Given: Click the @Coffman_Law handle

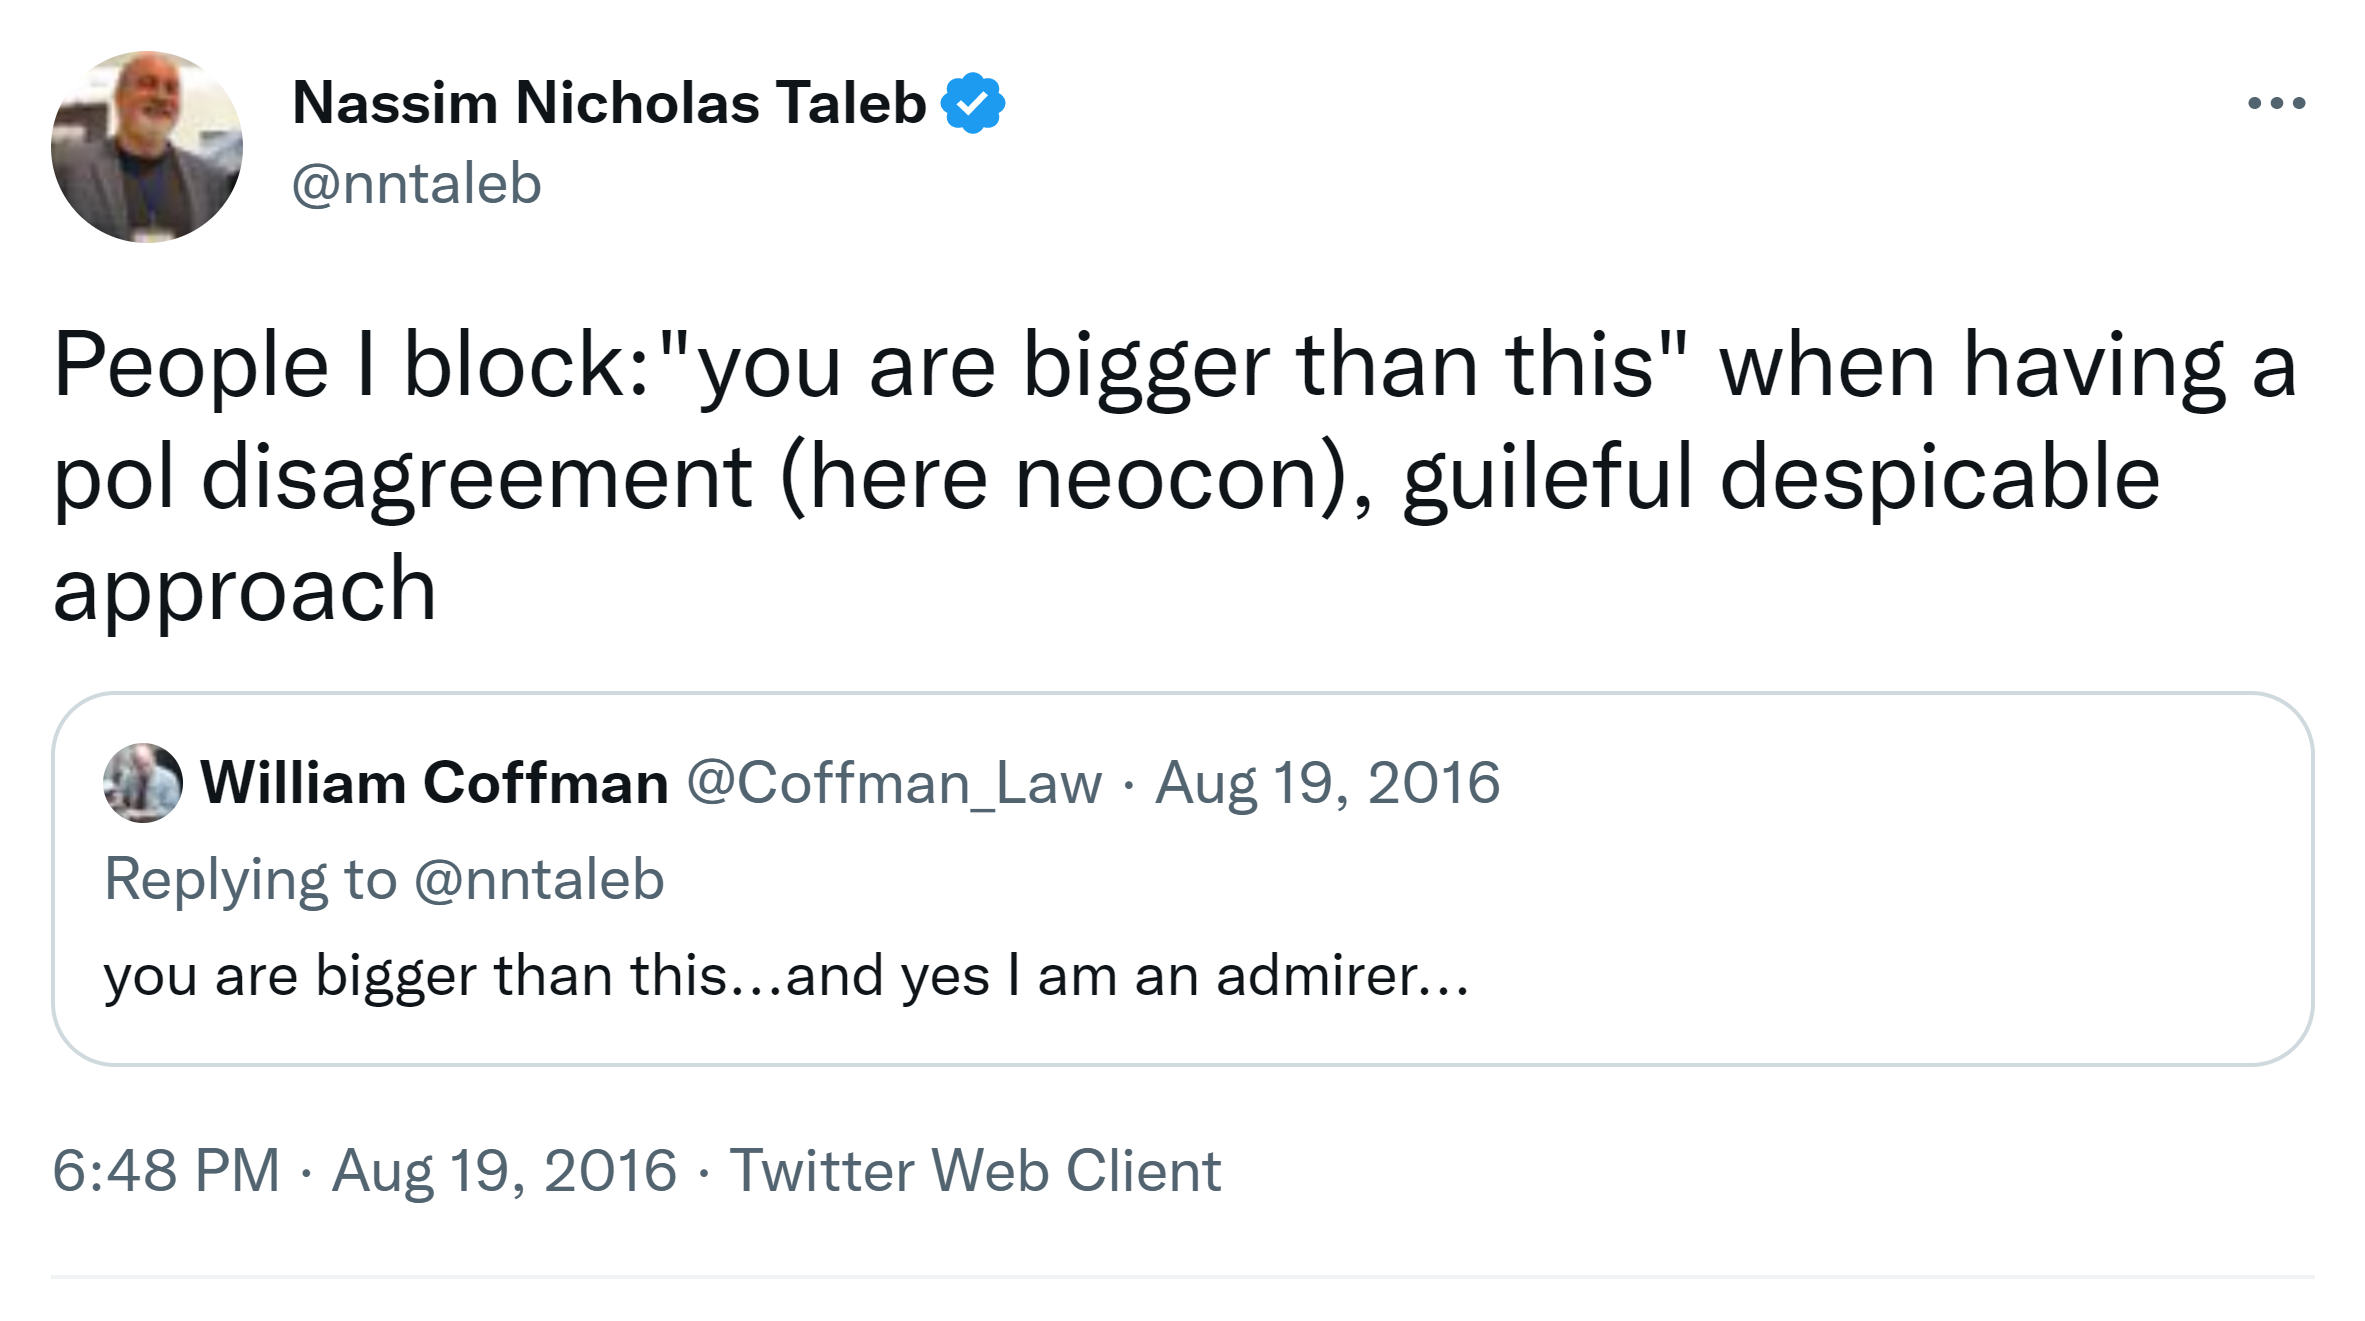Looking at the screenshot, I should tap(894, 783).
